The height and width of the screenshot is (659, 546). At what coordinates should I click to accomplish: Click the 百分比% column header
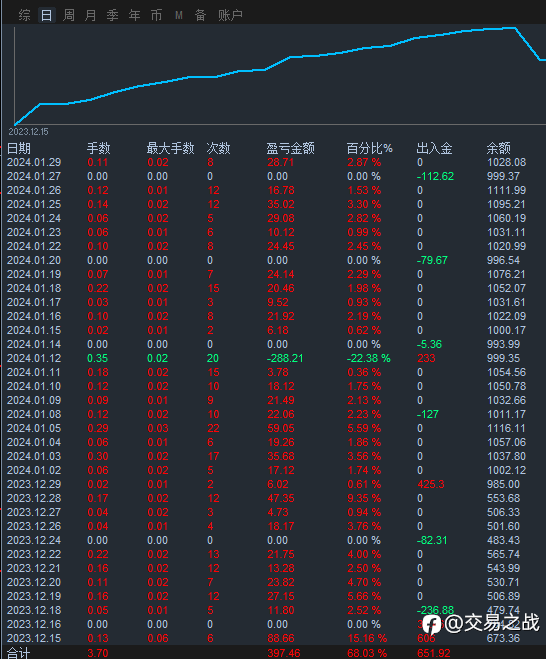(369, 148)
